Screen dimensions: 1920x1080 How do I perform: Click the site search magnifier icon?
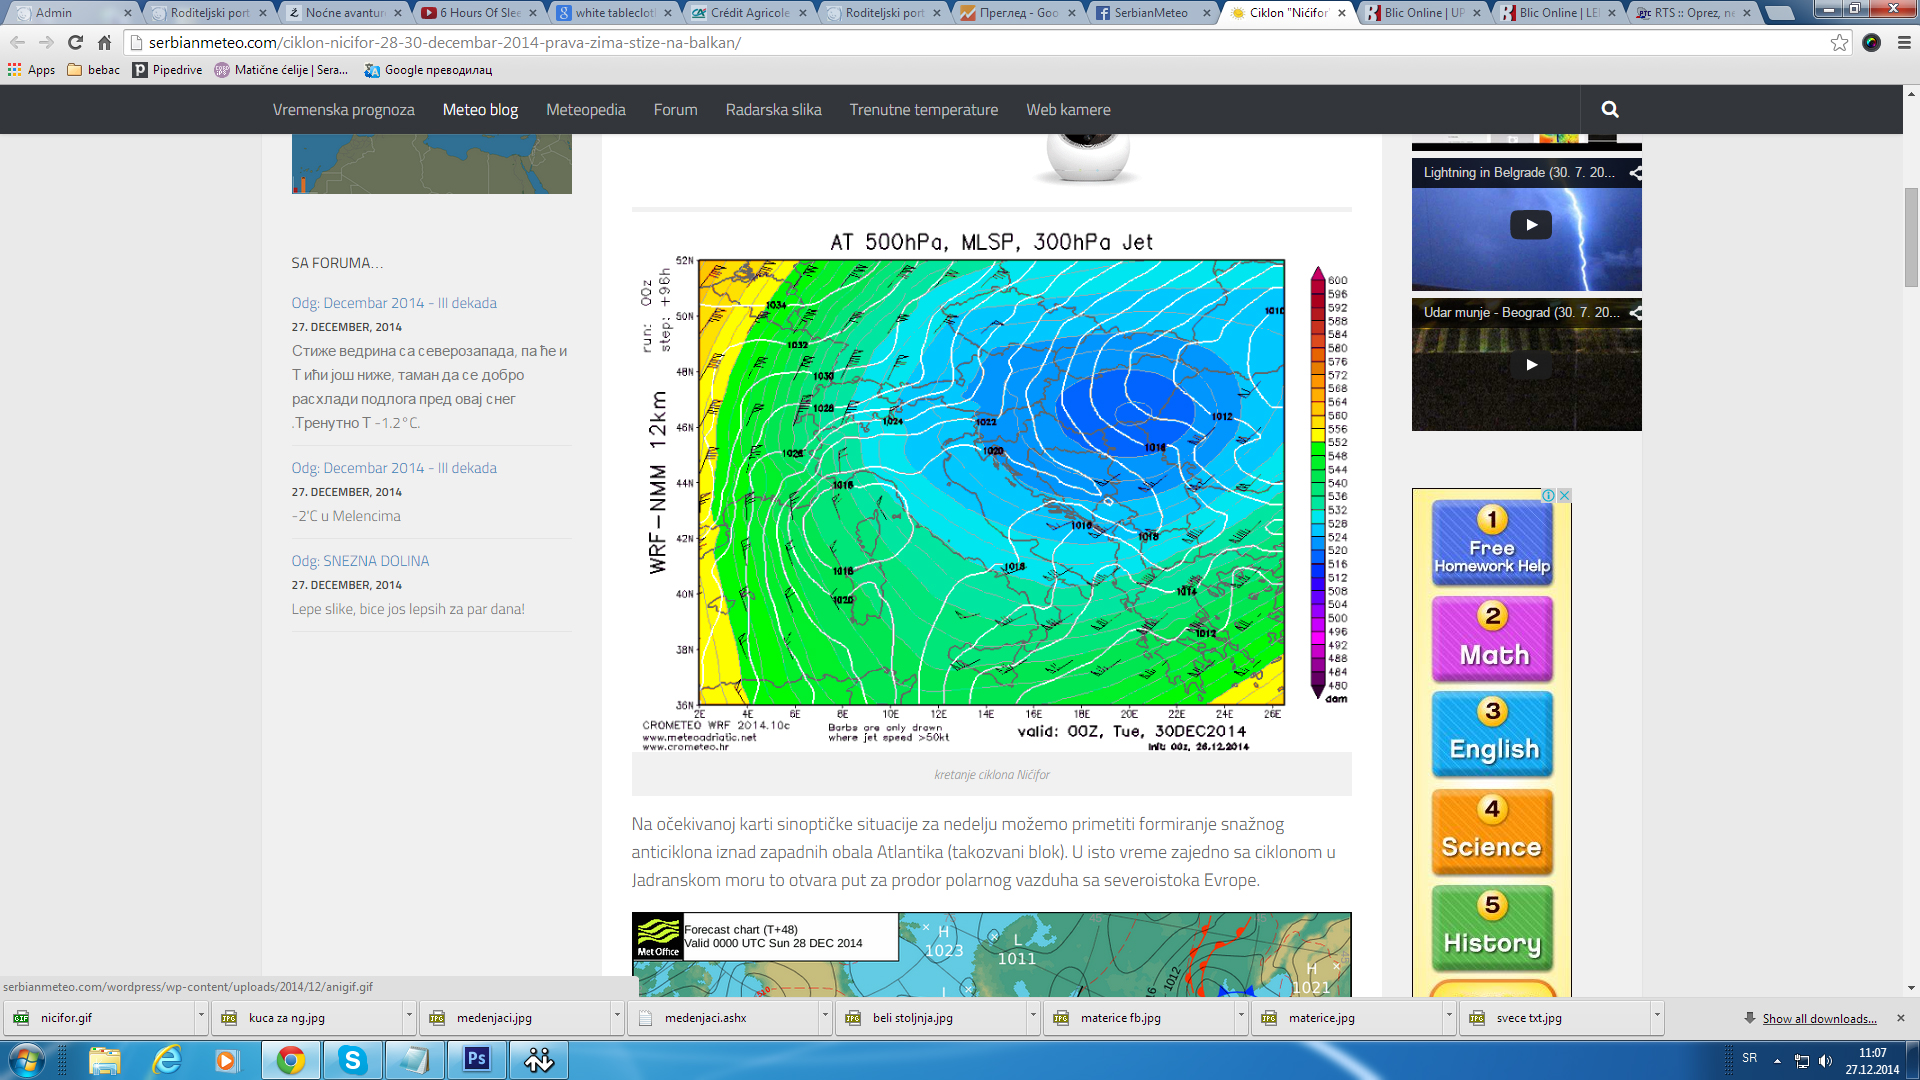1609,109
